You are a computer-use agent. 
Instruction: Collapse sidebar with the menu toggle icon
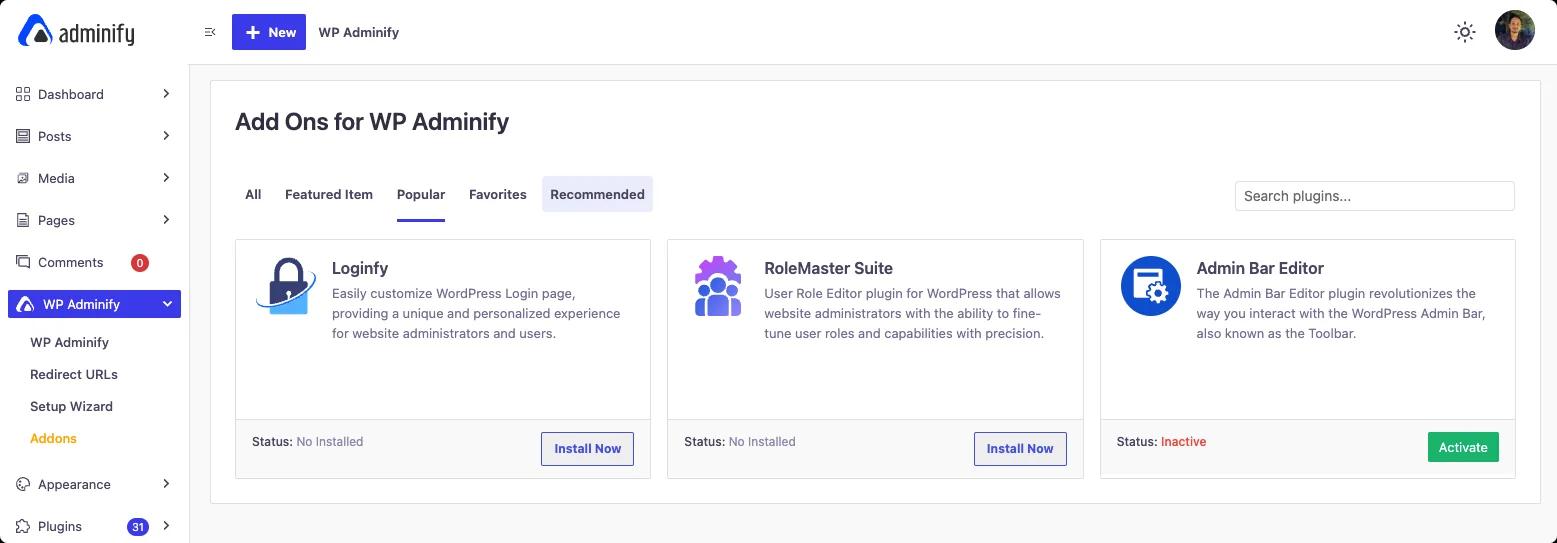pos(210,32)
